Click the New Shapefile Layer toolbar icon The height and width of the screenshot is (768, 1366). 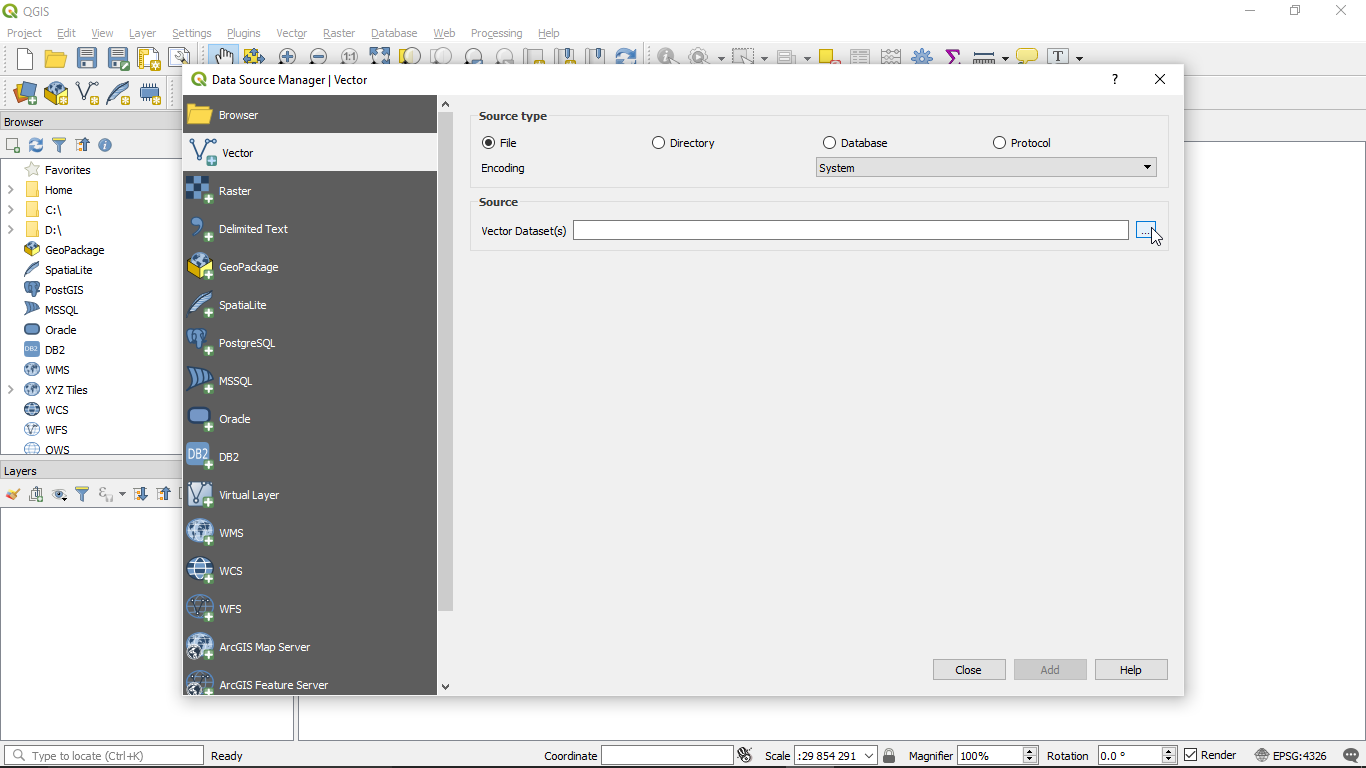[x=87, y=93]
